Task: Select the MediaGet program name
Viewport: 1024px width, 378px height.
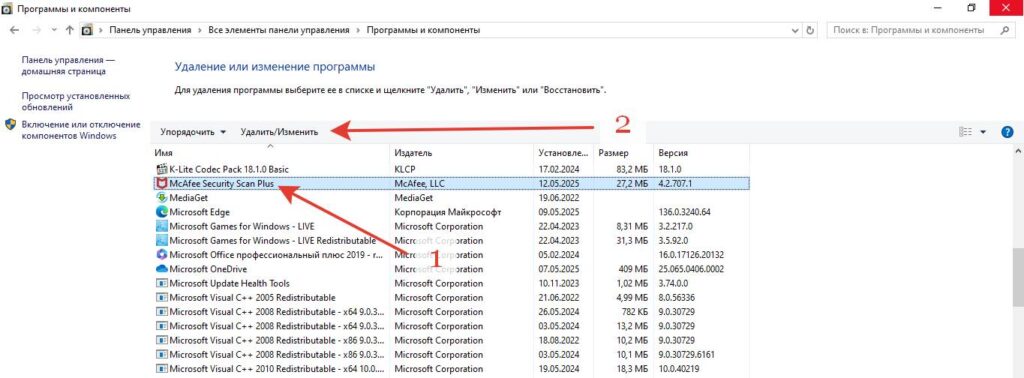Action: point(189,198)
